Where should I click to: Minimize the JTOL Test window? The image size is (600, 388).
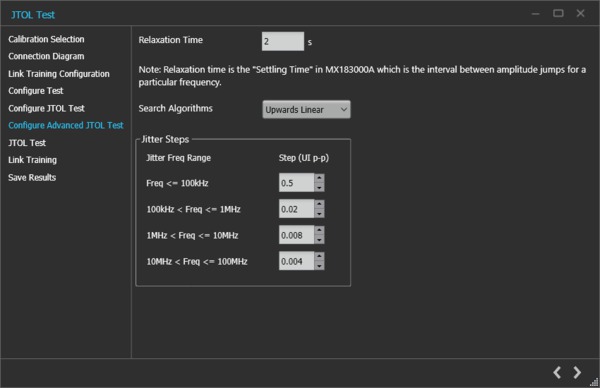pos(536,14)
